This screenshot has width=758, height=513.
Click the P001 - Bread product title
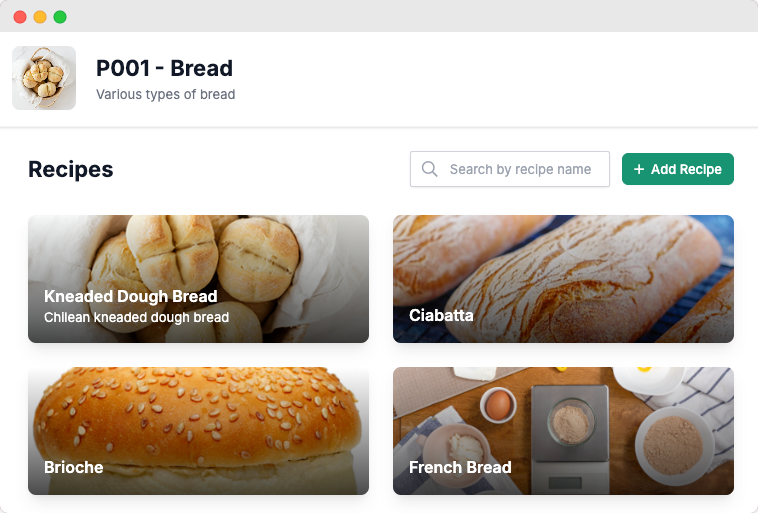(164, 68)
